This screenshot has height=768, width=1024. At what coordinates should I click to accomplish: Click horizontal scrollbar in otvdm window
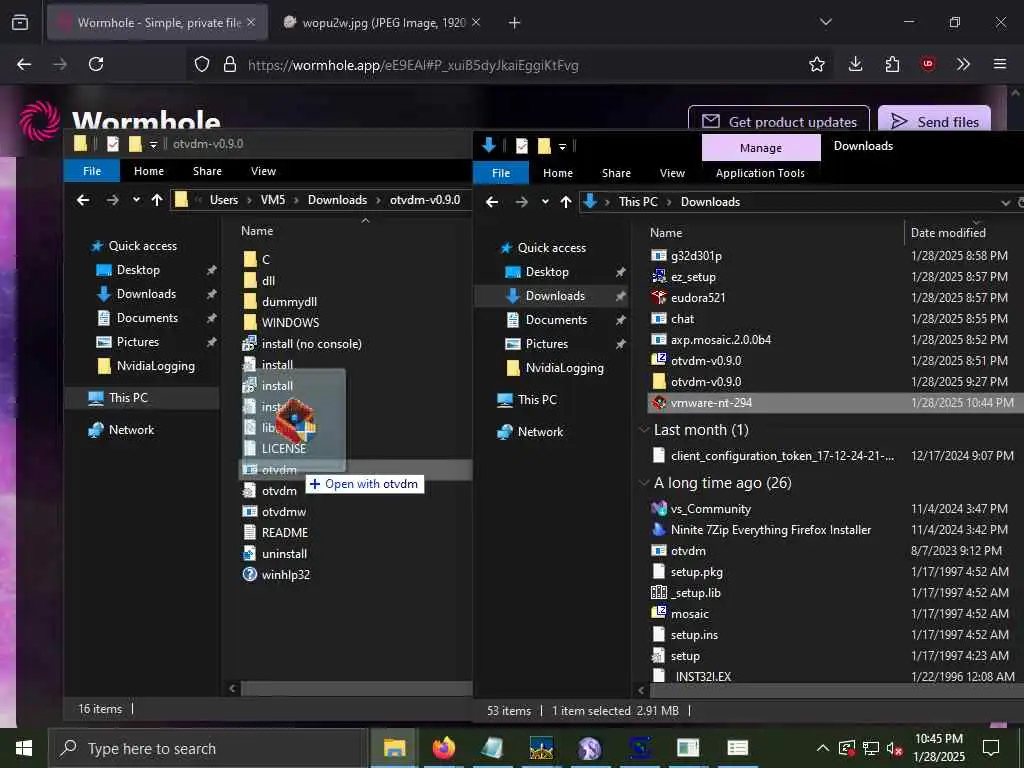pyautogui.click(x=356, y=688)
